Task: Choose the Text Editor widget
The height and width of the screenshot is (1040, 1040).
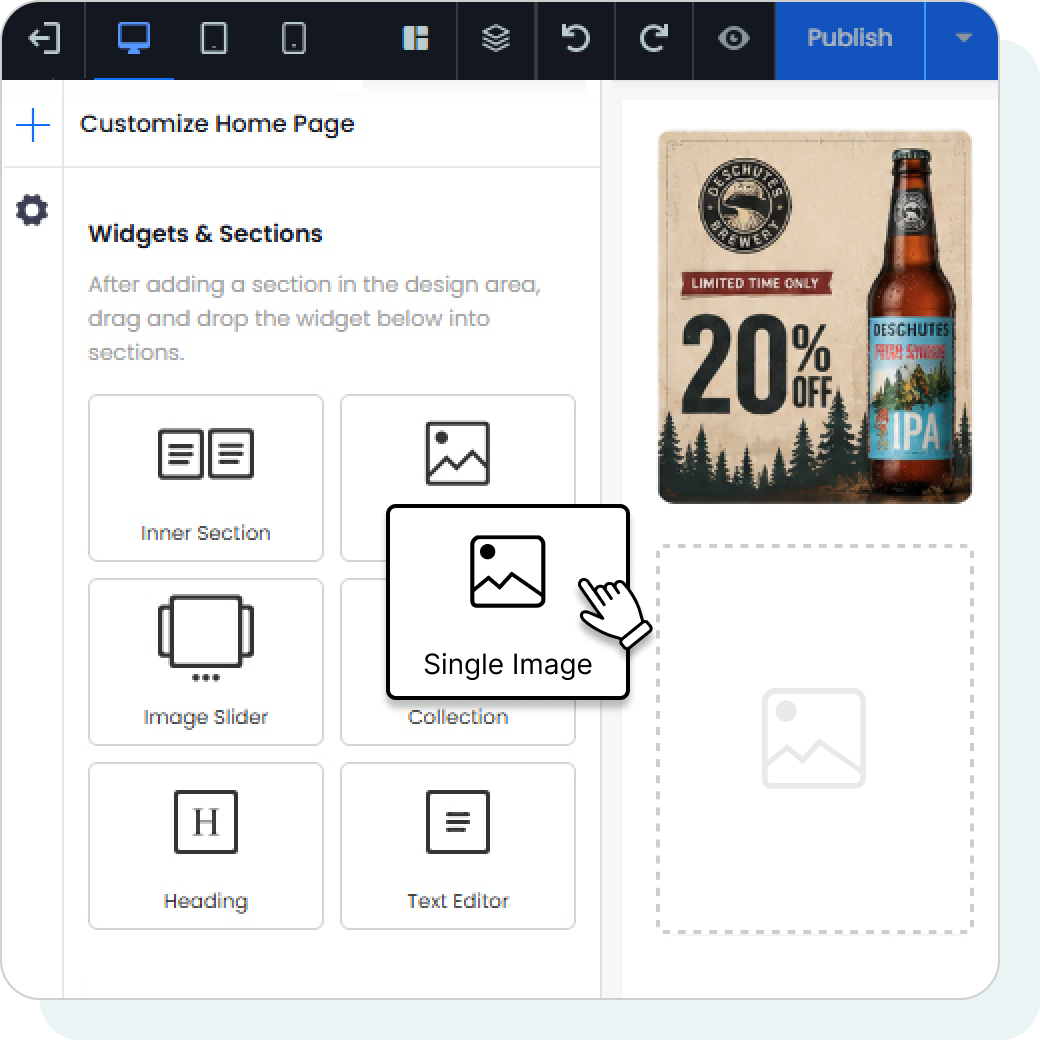Action: [458, 846]
